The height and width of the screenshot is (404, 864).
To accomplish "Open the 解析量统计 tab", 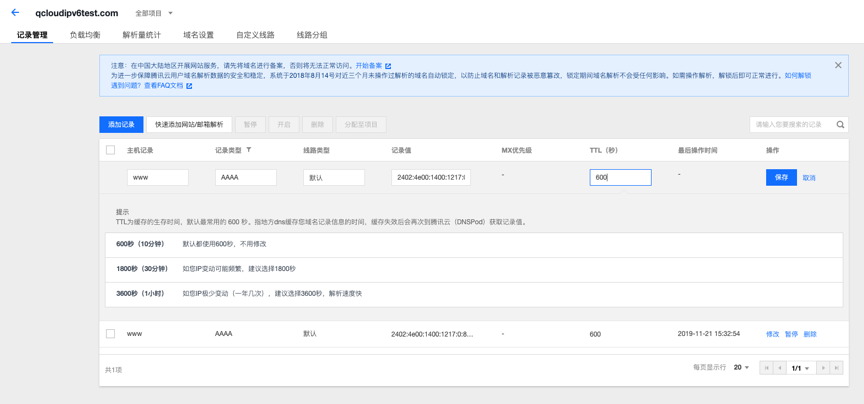I will point(142,35).
